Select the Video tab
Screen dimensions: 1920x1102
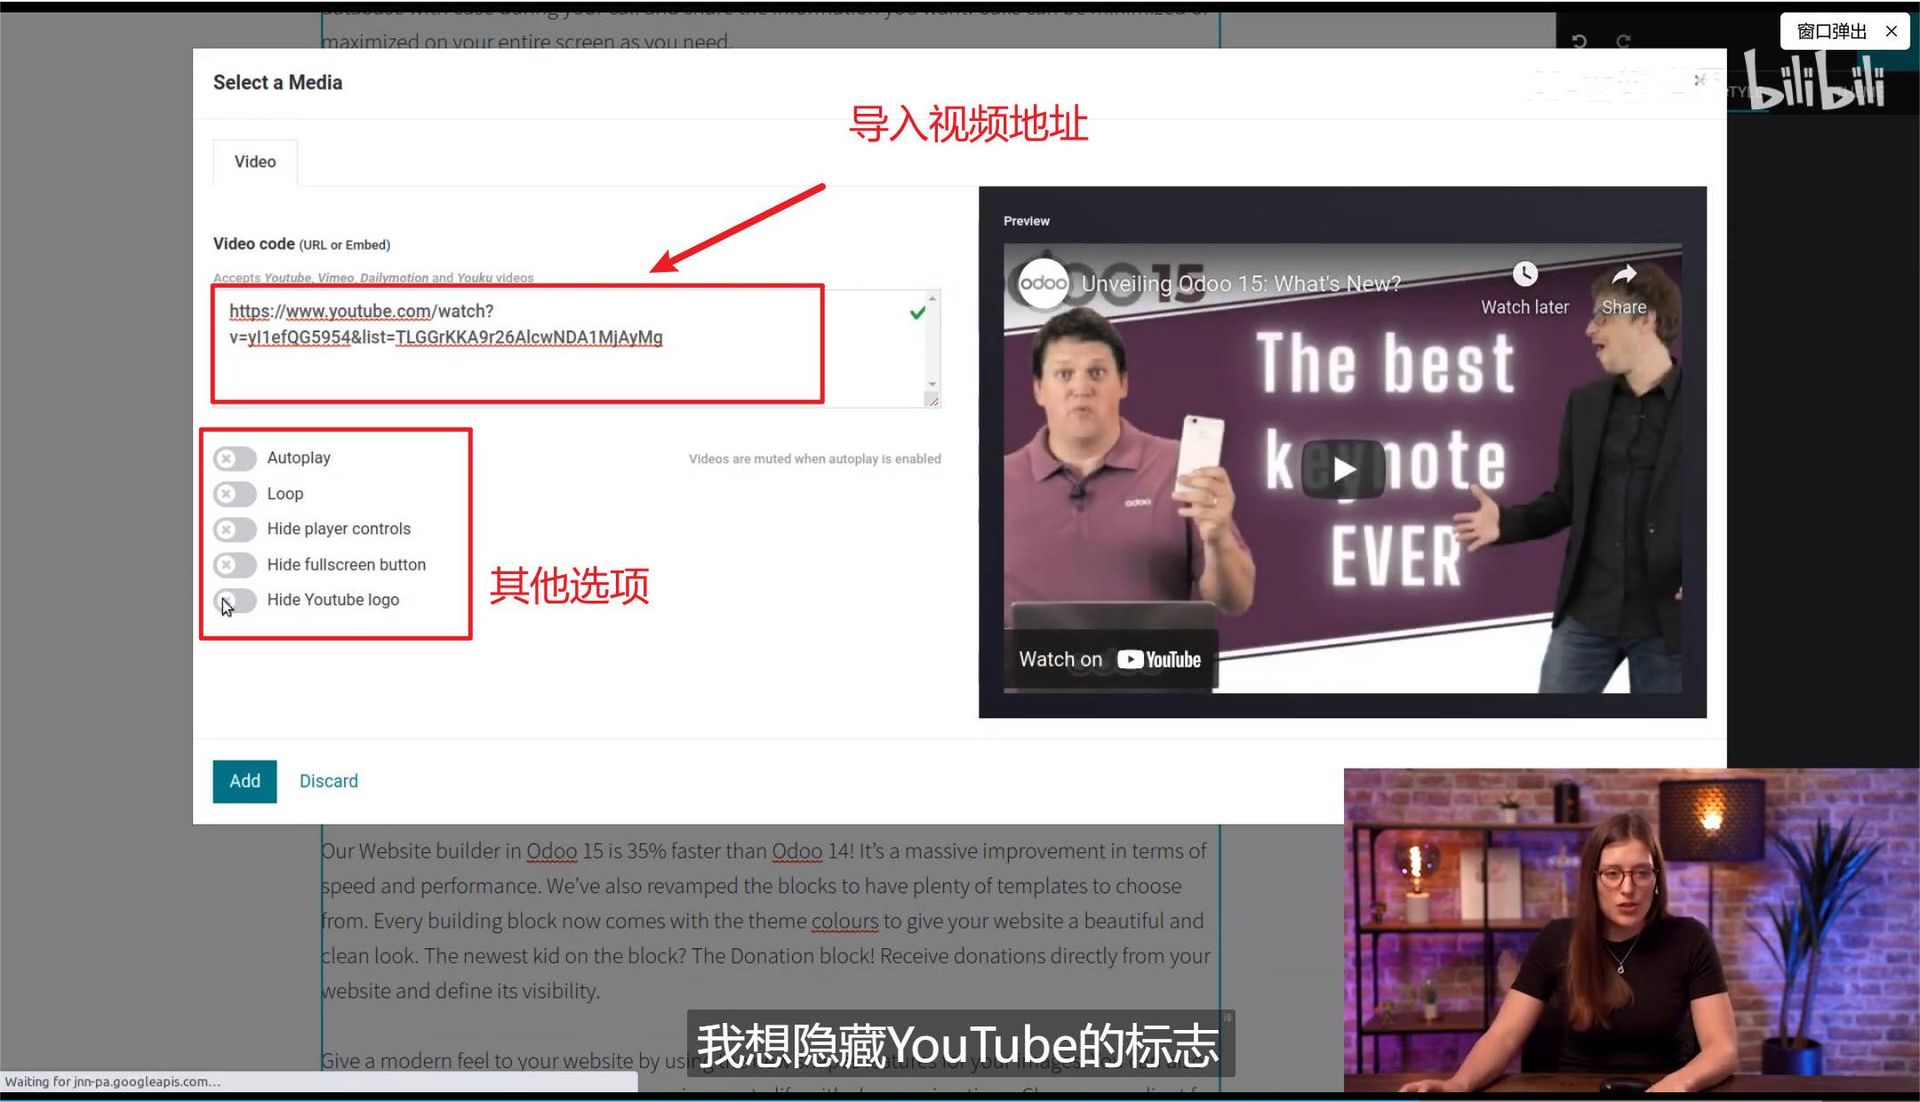[255, 162]
